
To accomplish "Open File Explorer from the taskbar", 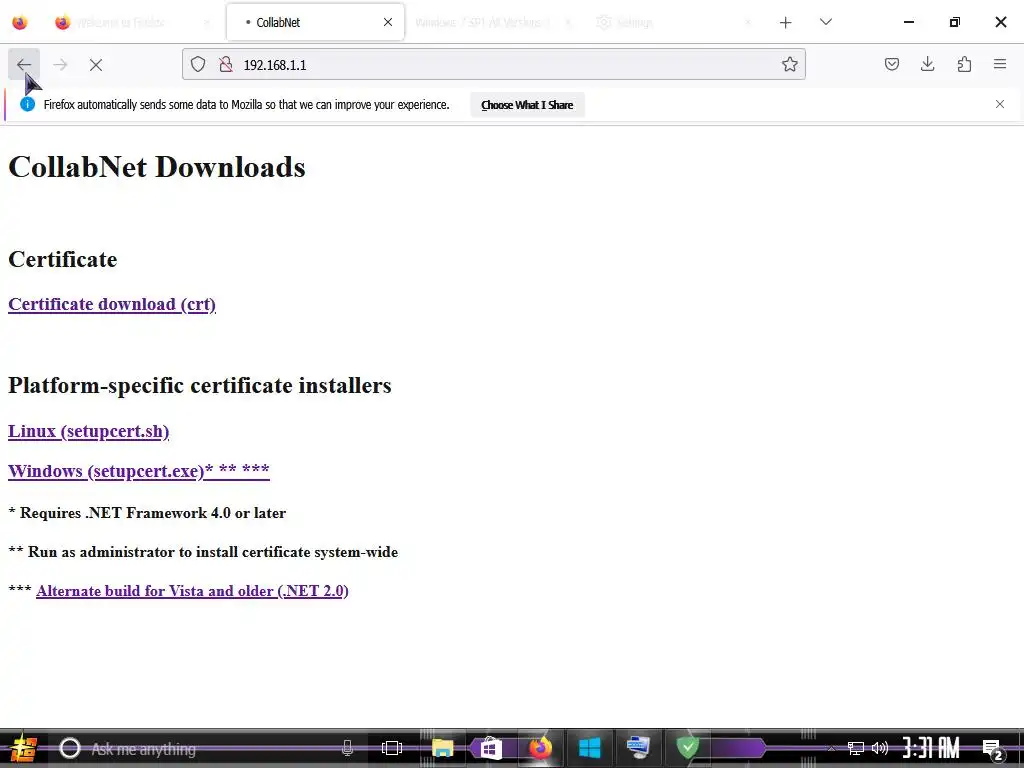I will coord(442,748).
